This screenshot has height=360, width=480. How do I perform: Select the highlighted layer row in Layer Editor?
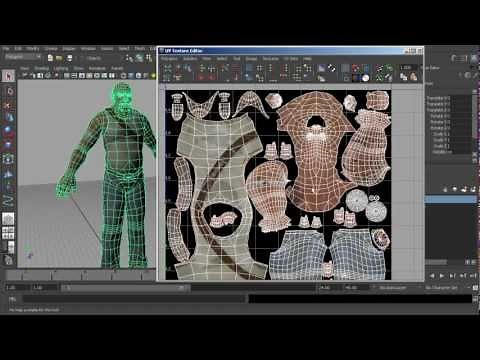(451, 199)
